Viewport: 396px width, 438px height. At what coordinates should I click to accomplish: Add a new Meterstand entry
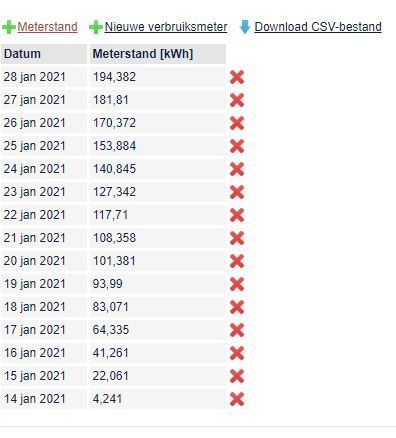tap(47, 27)
